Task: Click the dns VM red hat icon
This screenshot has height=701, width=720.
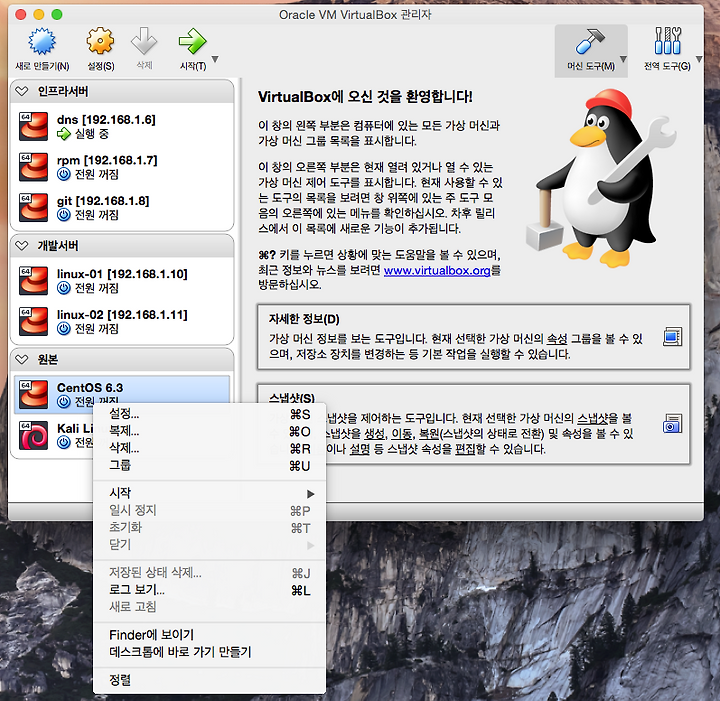Action: click(x=34, y=126)
